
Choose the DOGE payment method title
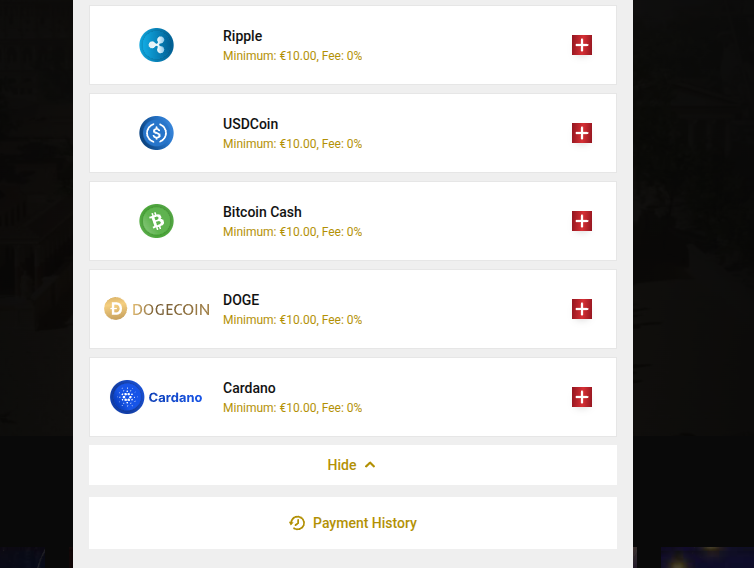pos(241,300)
